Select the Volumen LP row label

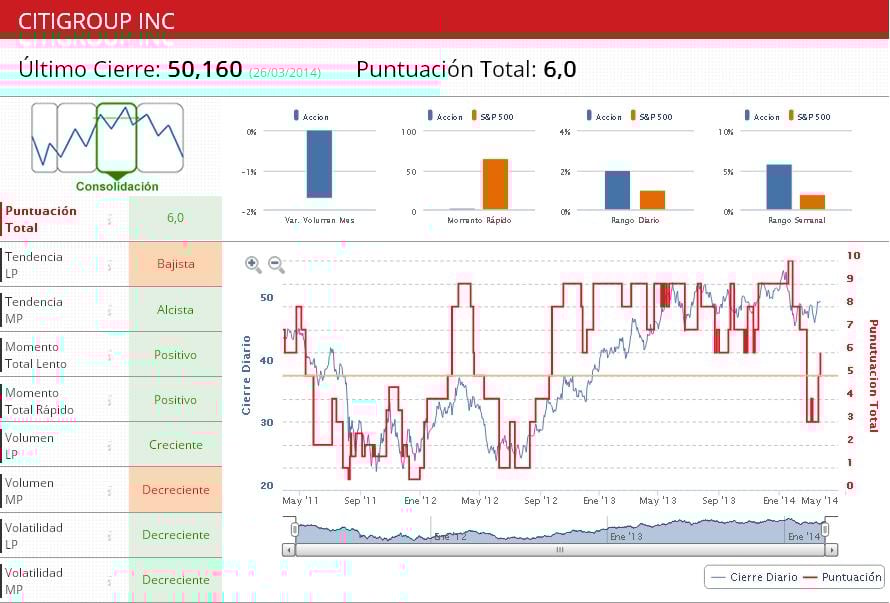30,446
